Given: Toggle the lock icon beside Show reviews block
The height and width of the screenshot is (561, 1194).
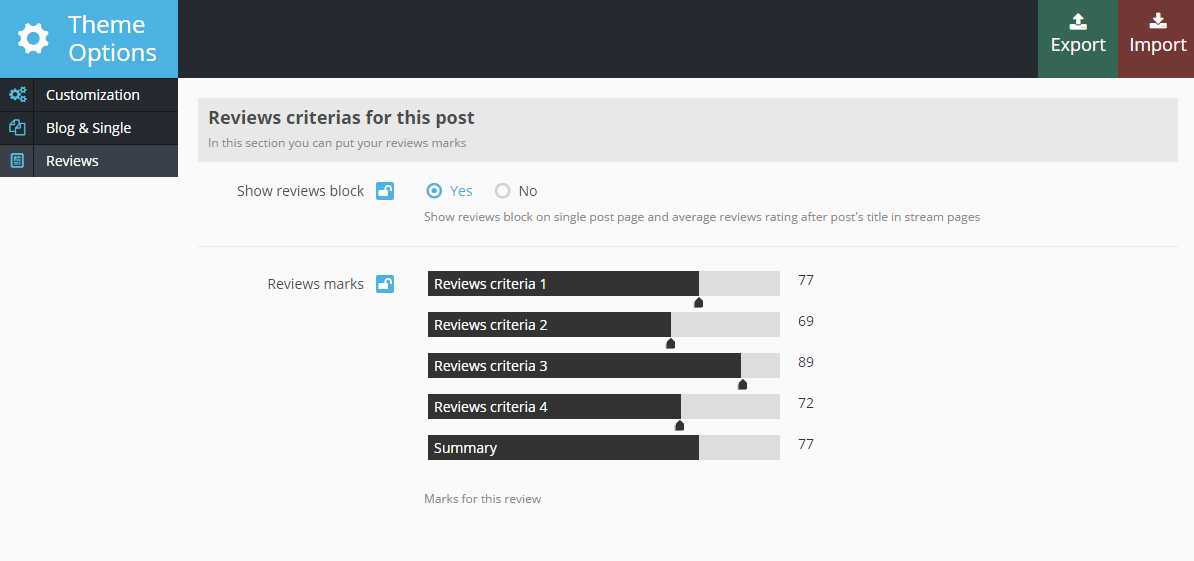Looking at the screenshot, I should click(385, 191).
